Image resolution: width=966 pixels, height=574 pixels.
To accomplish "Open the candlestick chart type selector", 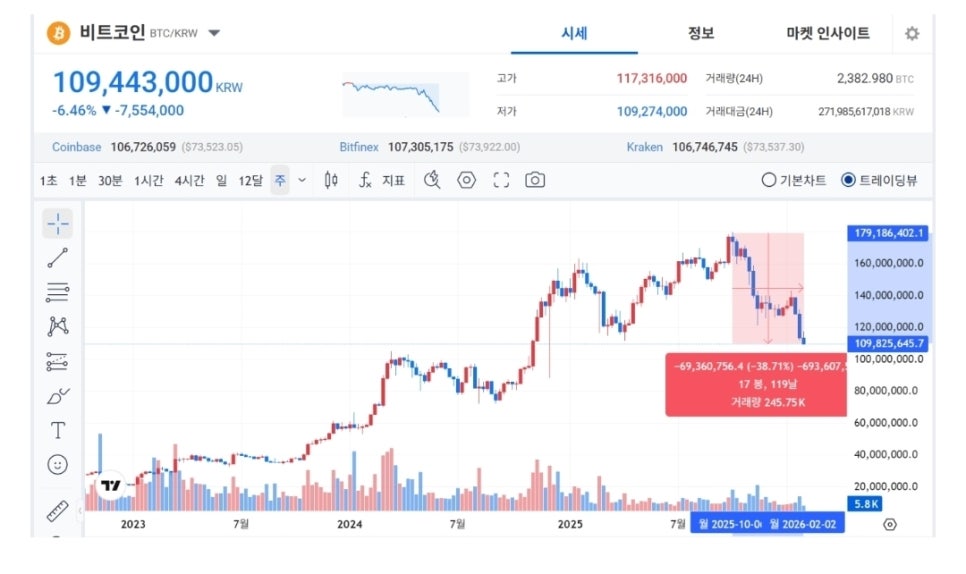I will (331, 180).
